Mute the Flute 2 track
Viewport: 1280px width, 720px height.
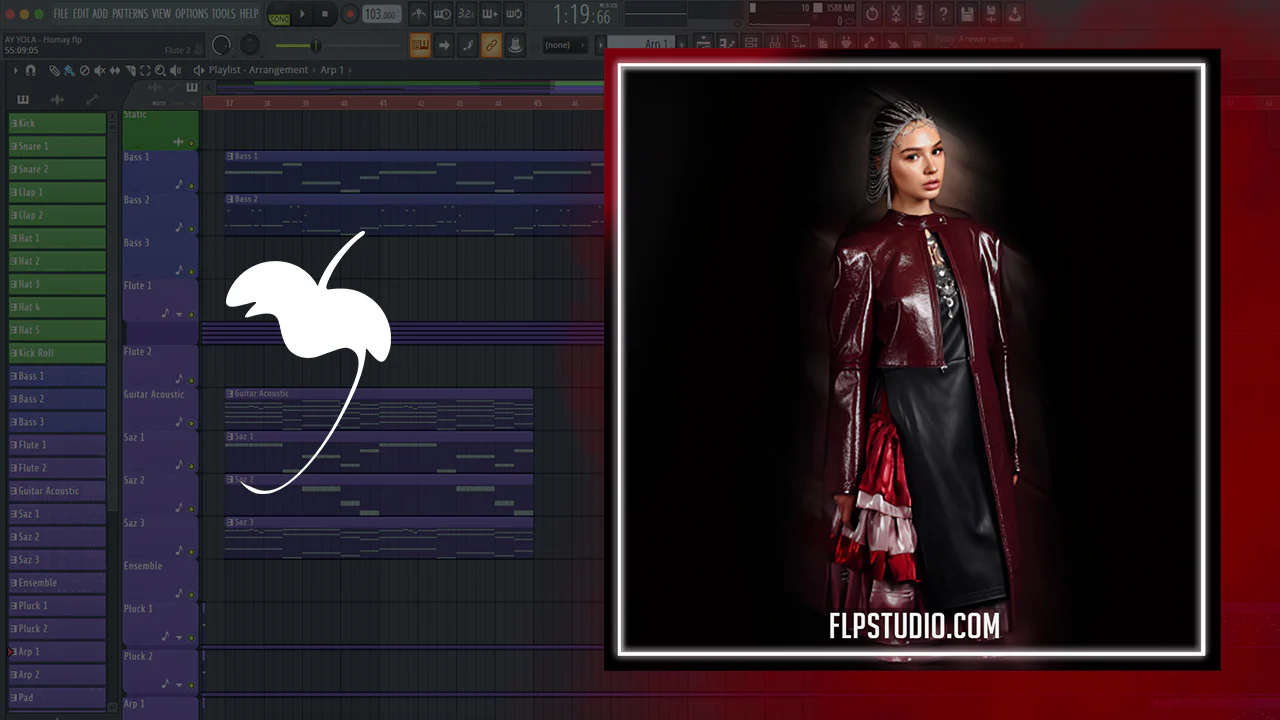point(191,382)
